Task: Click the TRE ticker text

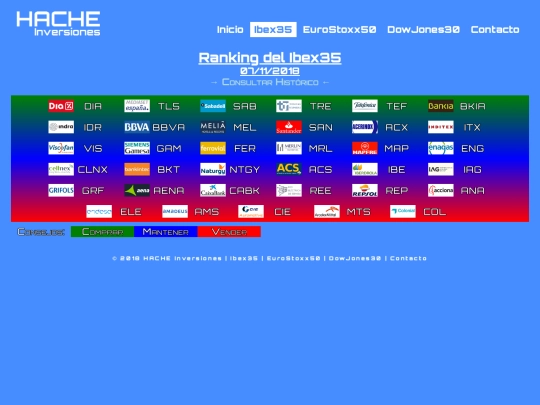Action: [x=321, y=106]
